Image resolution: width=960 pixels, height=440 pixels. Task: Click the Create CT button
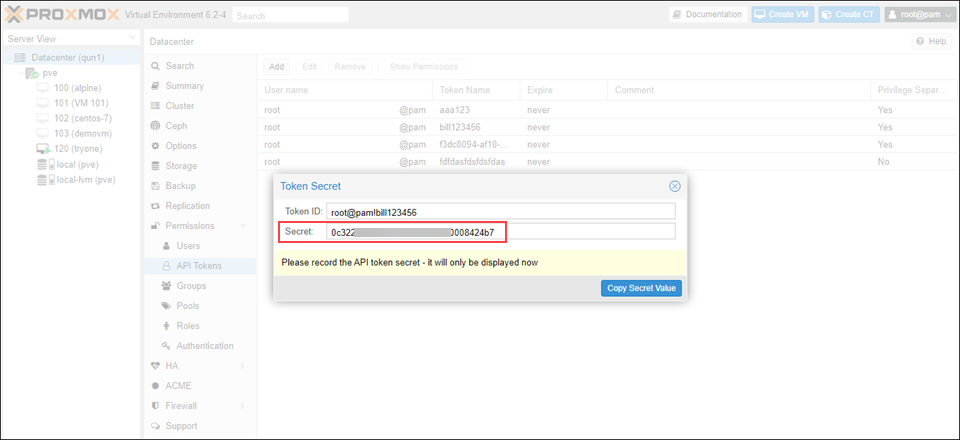point(849,15)
